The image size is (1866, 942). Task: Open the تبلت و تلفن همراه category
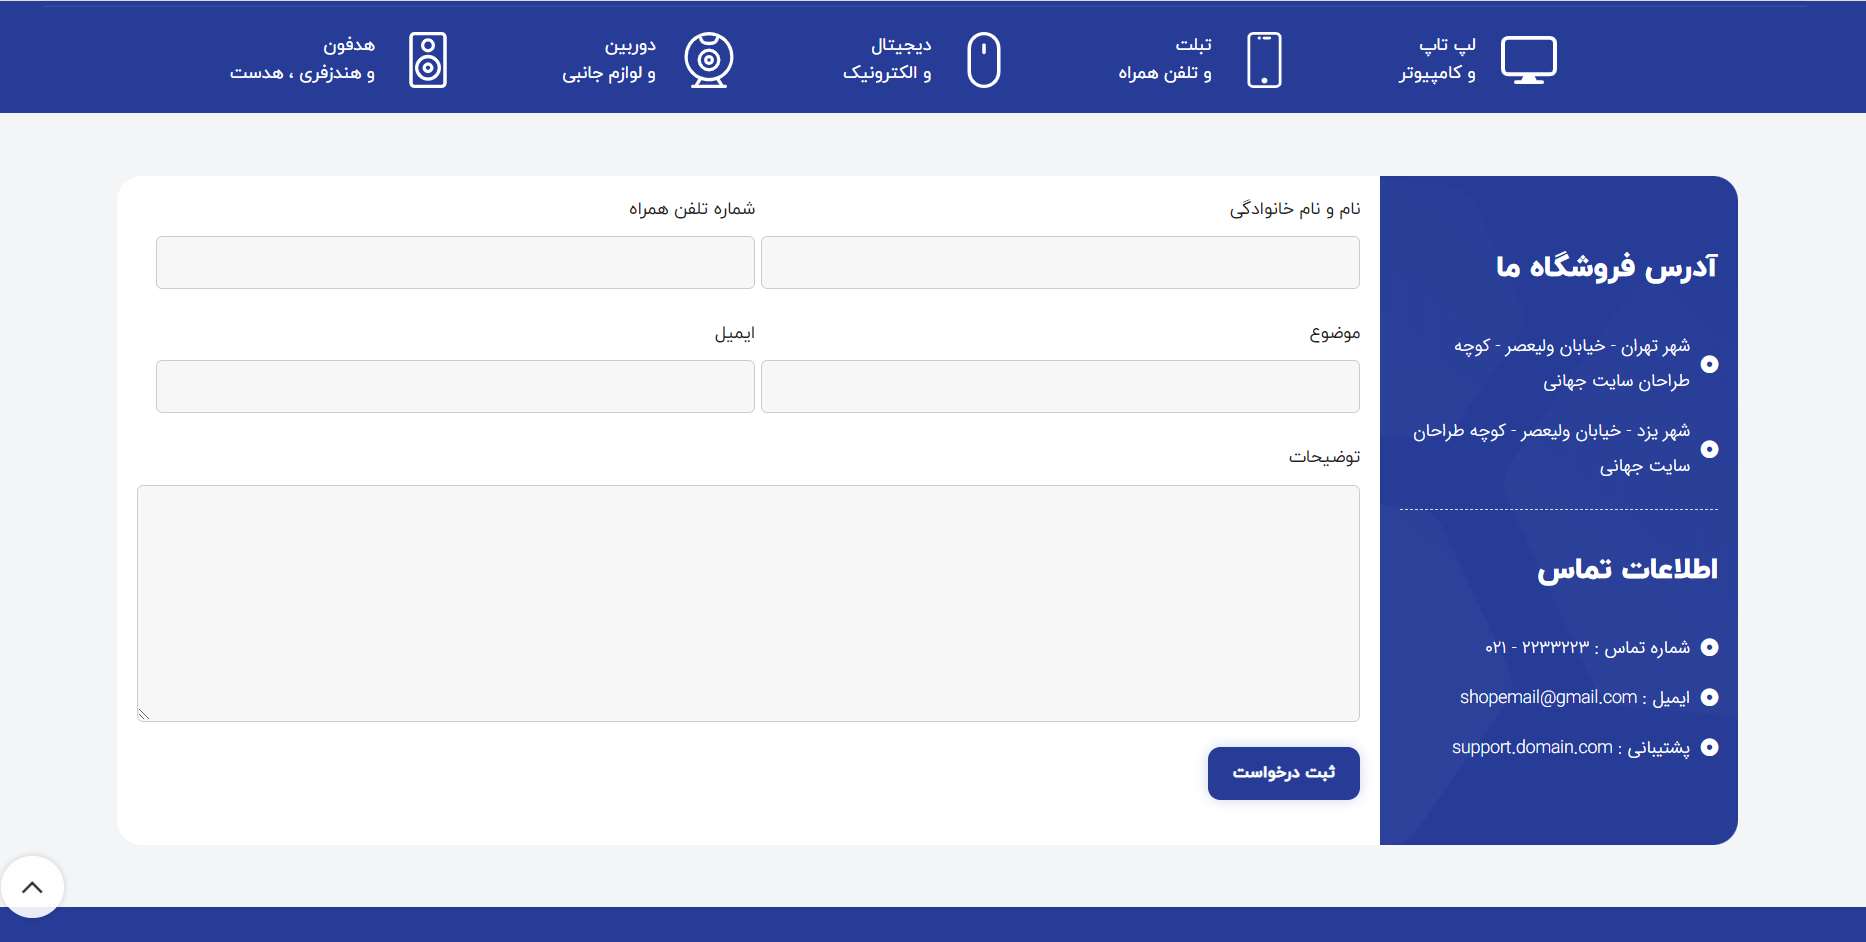(1165, 59)
